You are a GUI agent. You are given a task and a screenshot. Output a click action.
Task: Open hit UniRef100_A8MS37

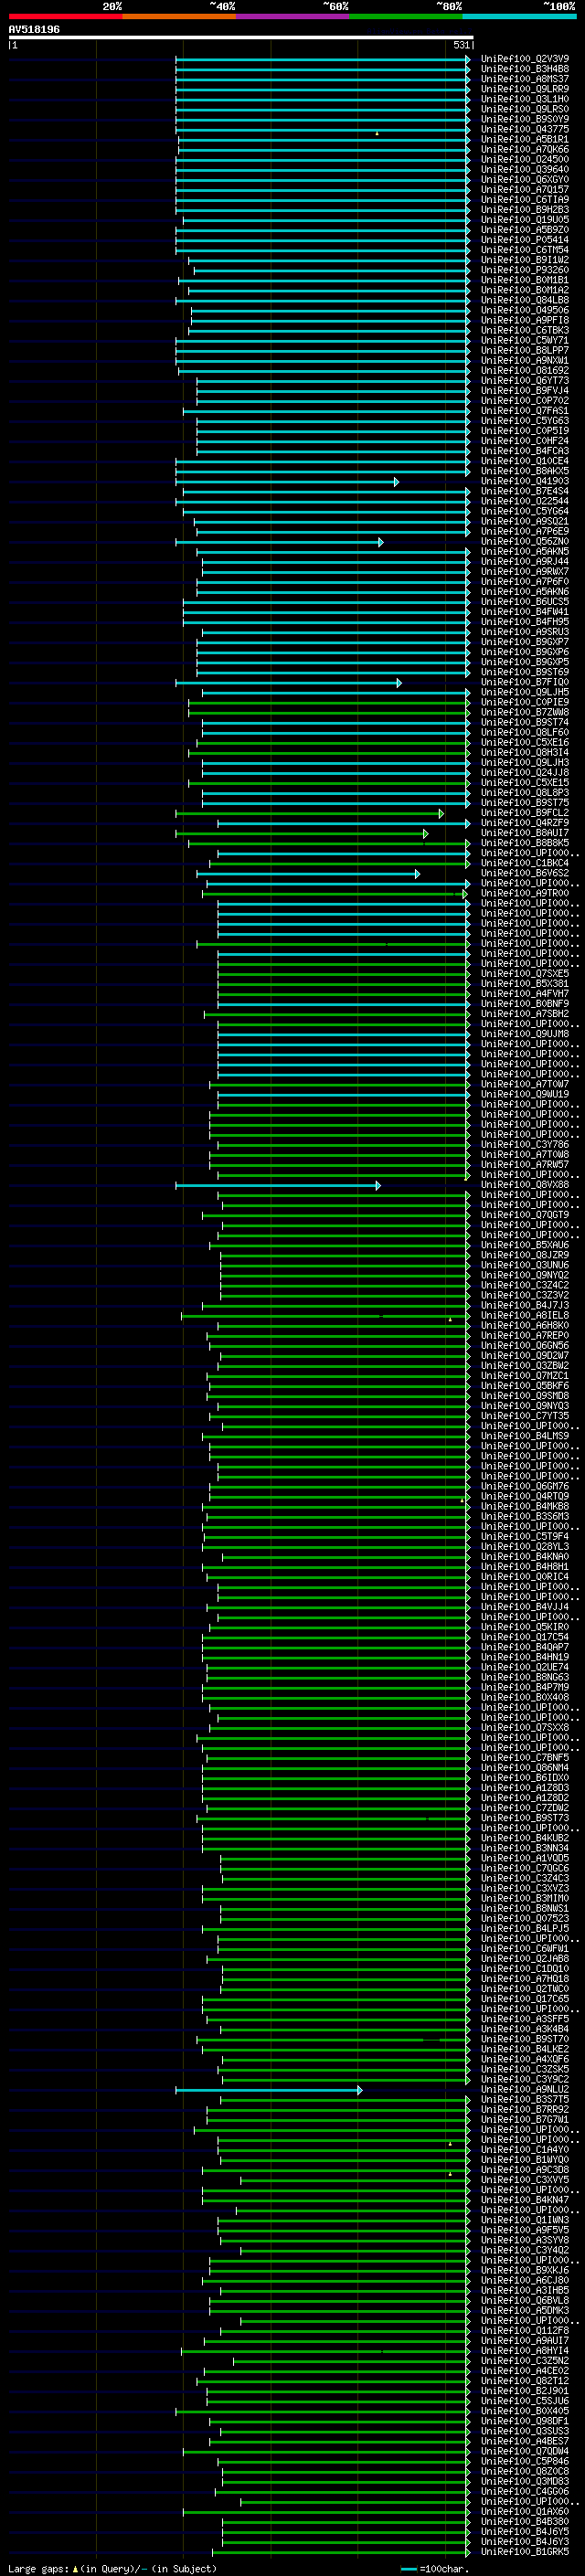click(525, 79)
